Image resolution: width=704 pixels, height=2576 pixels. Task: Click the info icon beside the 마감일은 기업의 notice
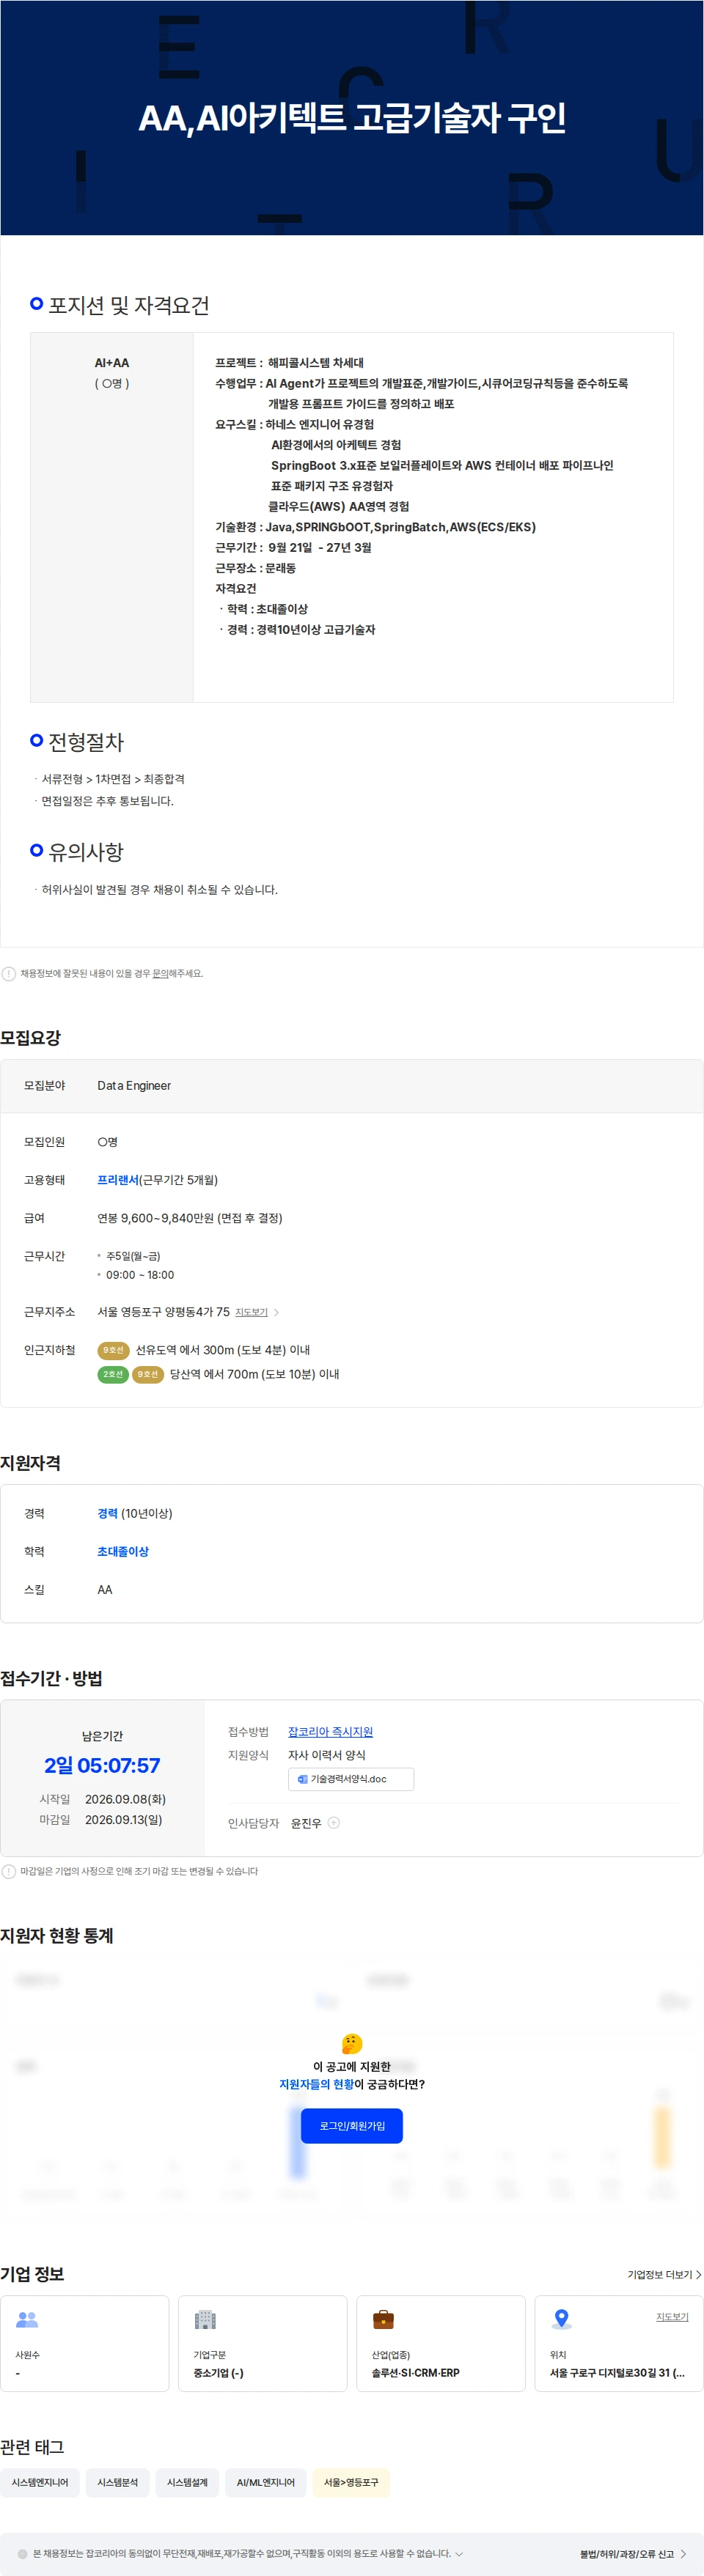pyautogui.click(x=8, y=1871)
